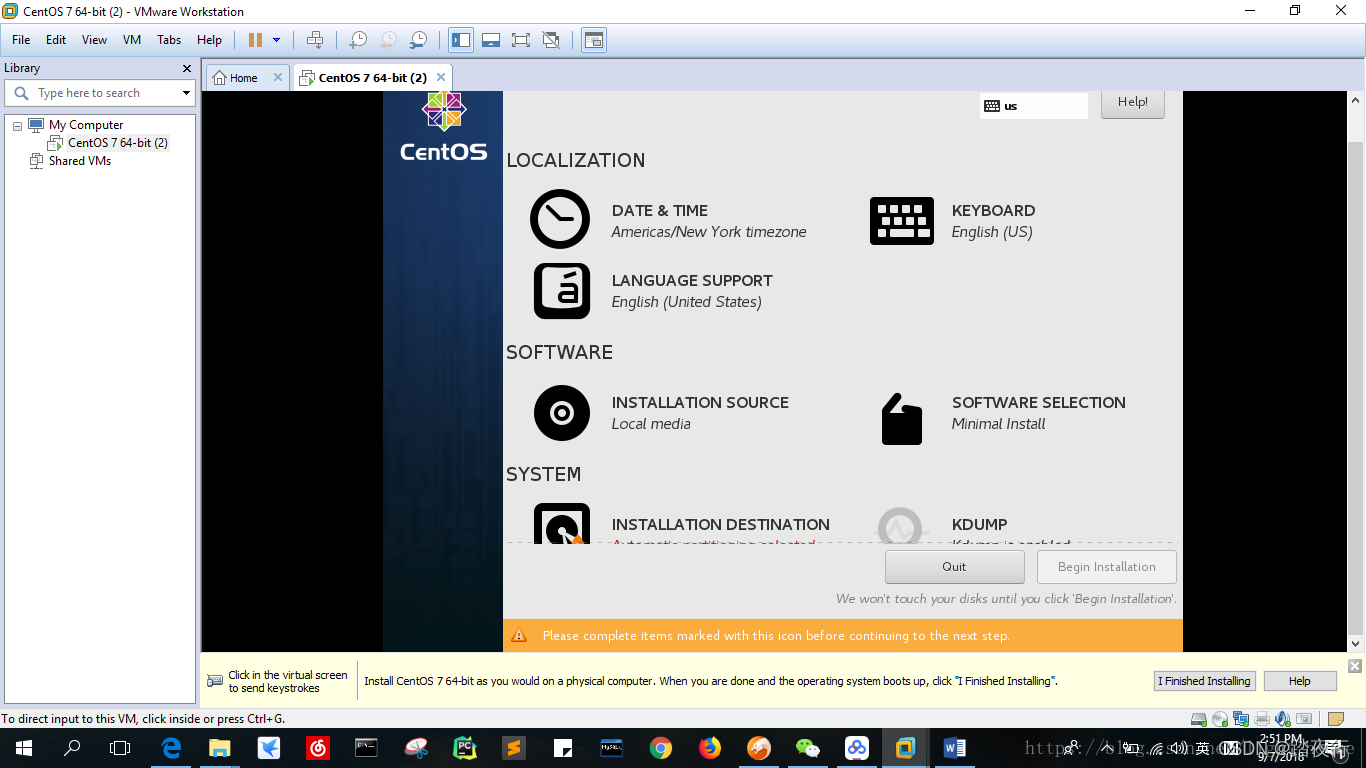
Task: Open the Help menu
Action: 210,40
